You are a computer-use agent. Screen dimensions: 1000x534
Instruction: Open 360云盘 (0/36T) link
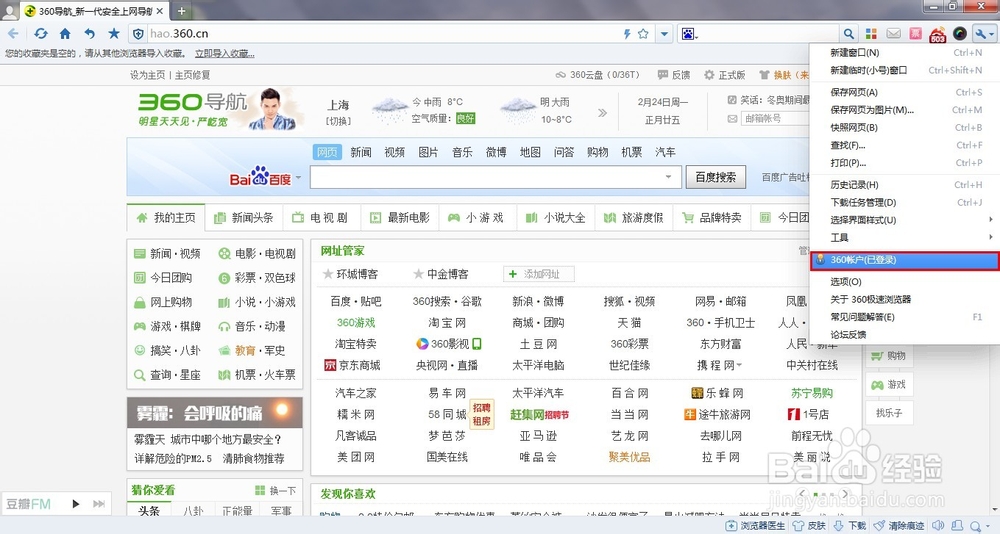coord(598,75)
